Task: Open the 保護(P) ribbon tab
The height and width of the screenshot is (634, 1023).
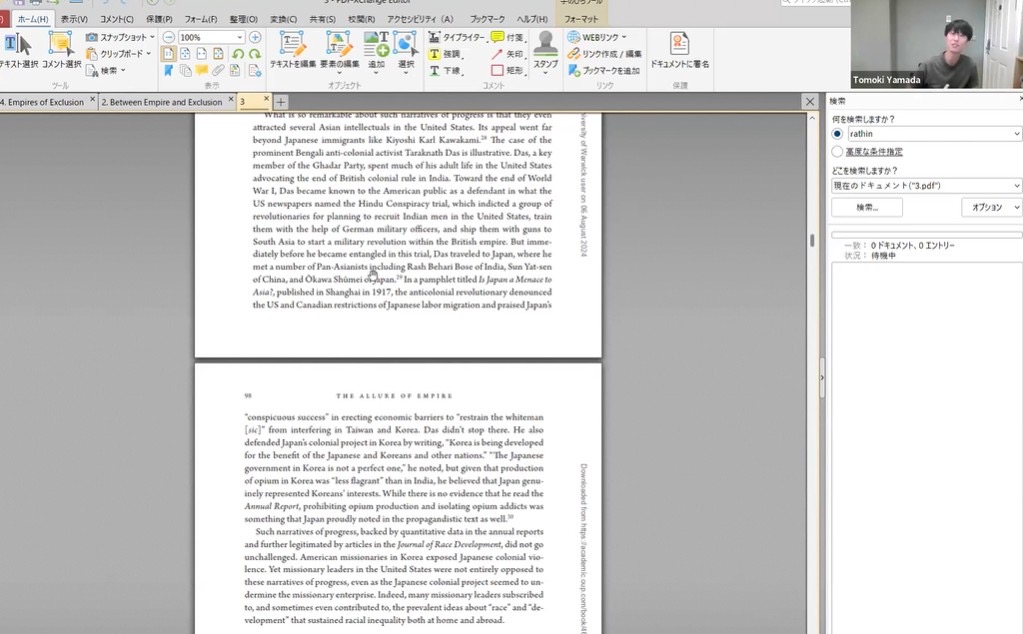Action: [x=159, y=19]
